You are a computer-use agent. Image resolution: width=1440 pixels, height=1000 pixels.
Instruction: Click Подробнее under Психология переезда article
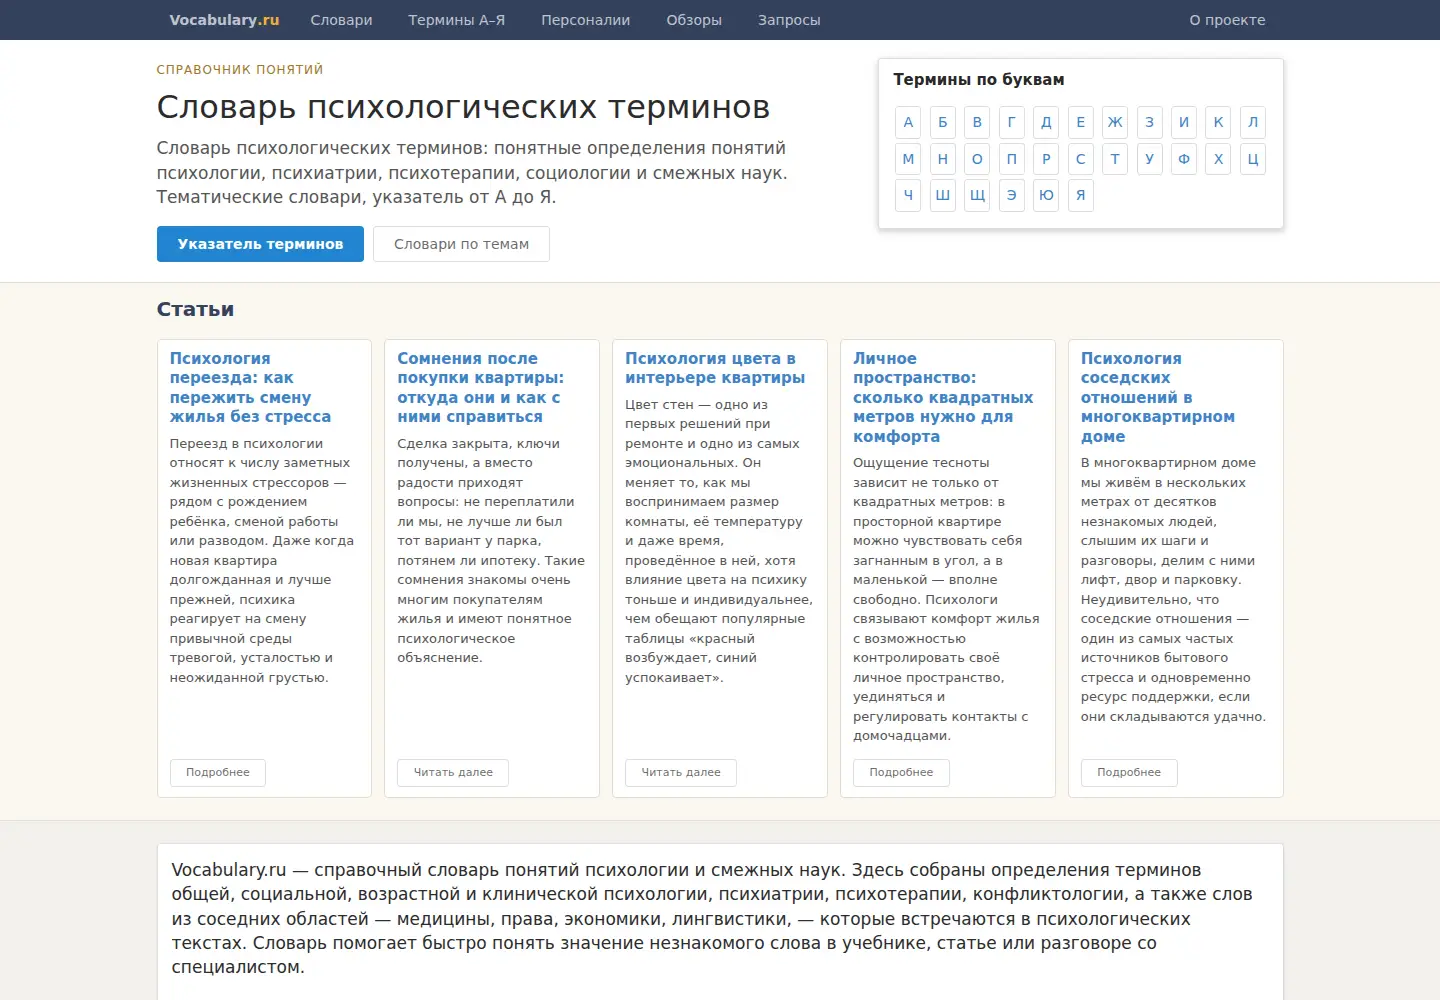point(218,772)
